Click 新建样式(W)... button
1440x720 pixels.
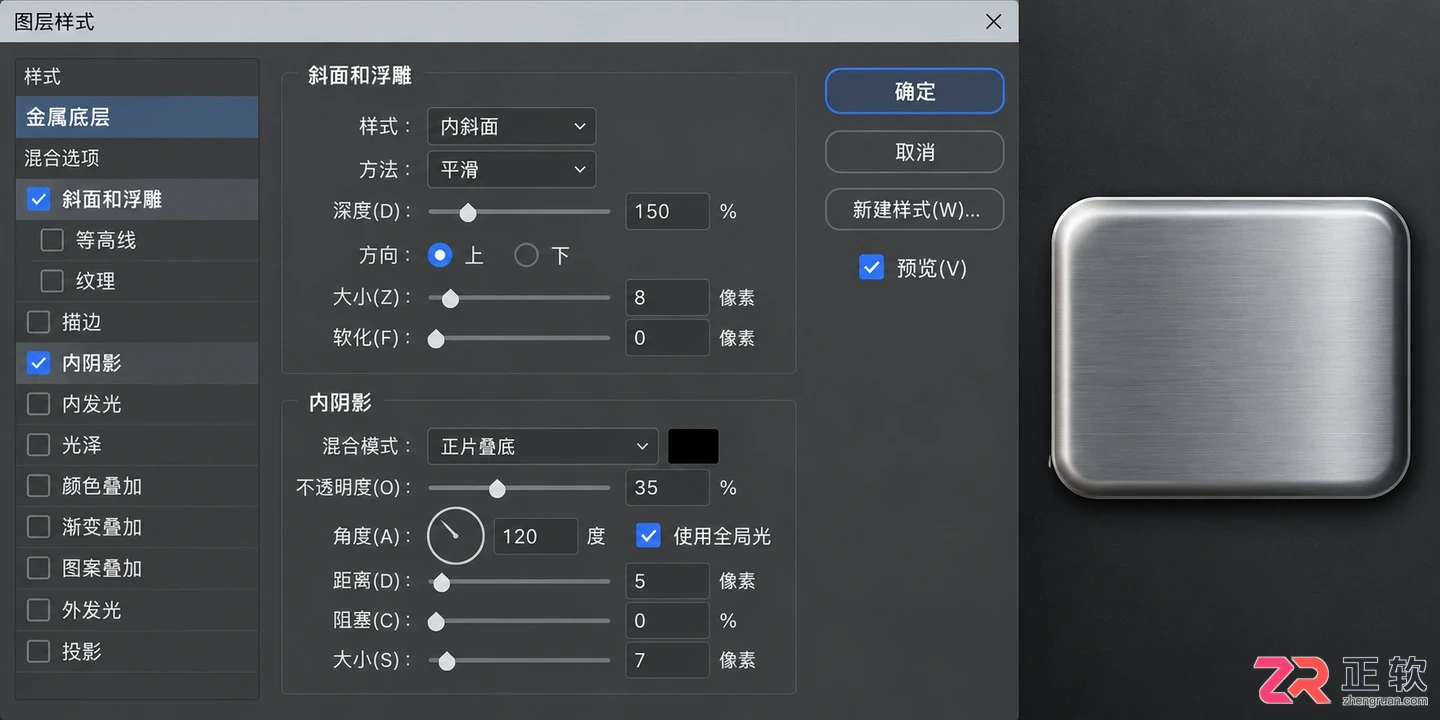coord(914,210)
